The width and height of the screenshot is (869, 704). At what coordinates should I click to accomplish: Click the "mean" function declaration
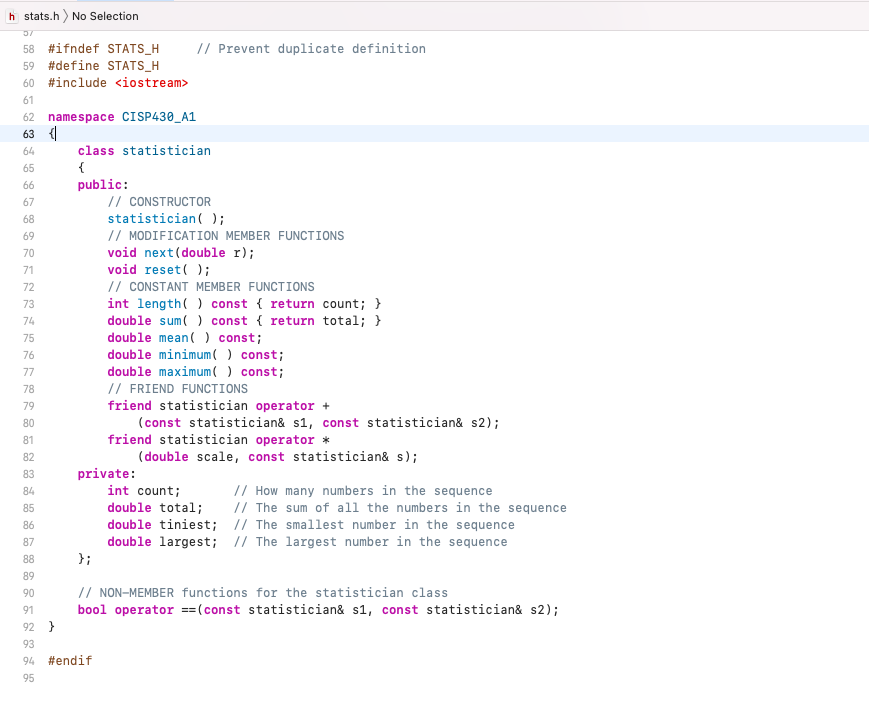[x=172, y=337]
